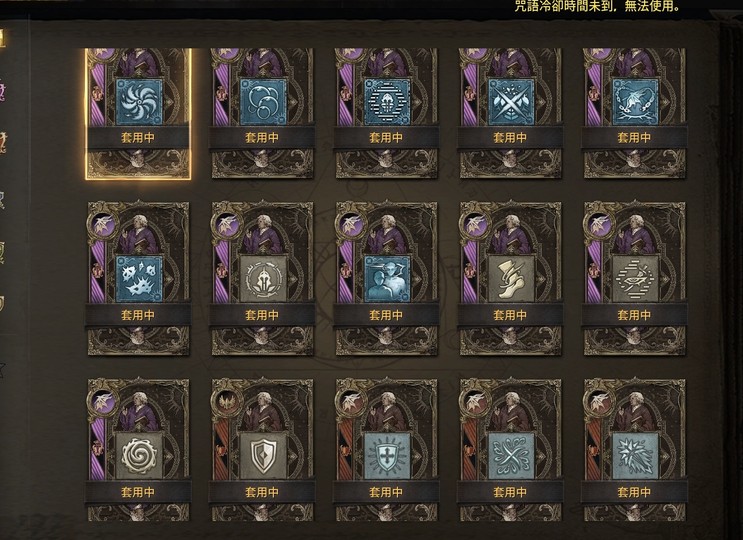Choose the two elf figures skill icon
This screenshot has height=540, width=743.
(x=387, y=279)
